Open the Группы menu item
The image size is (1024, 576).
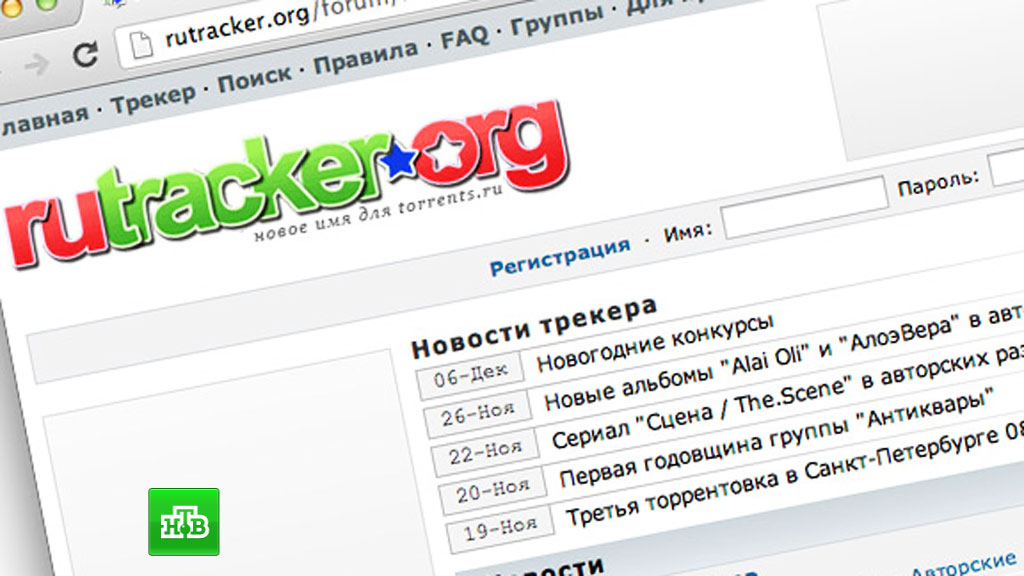[x=556, y=19]
